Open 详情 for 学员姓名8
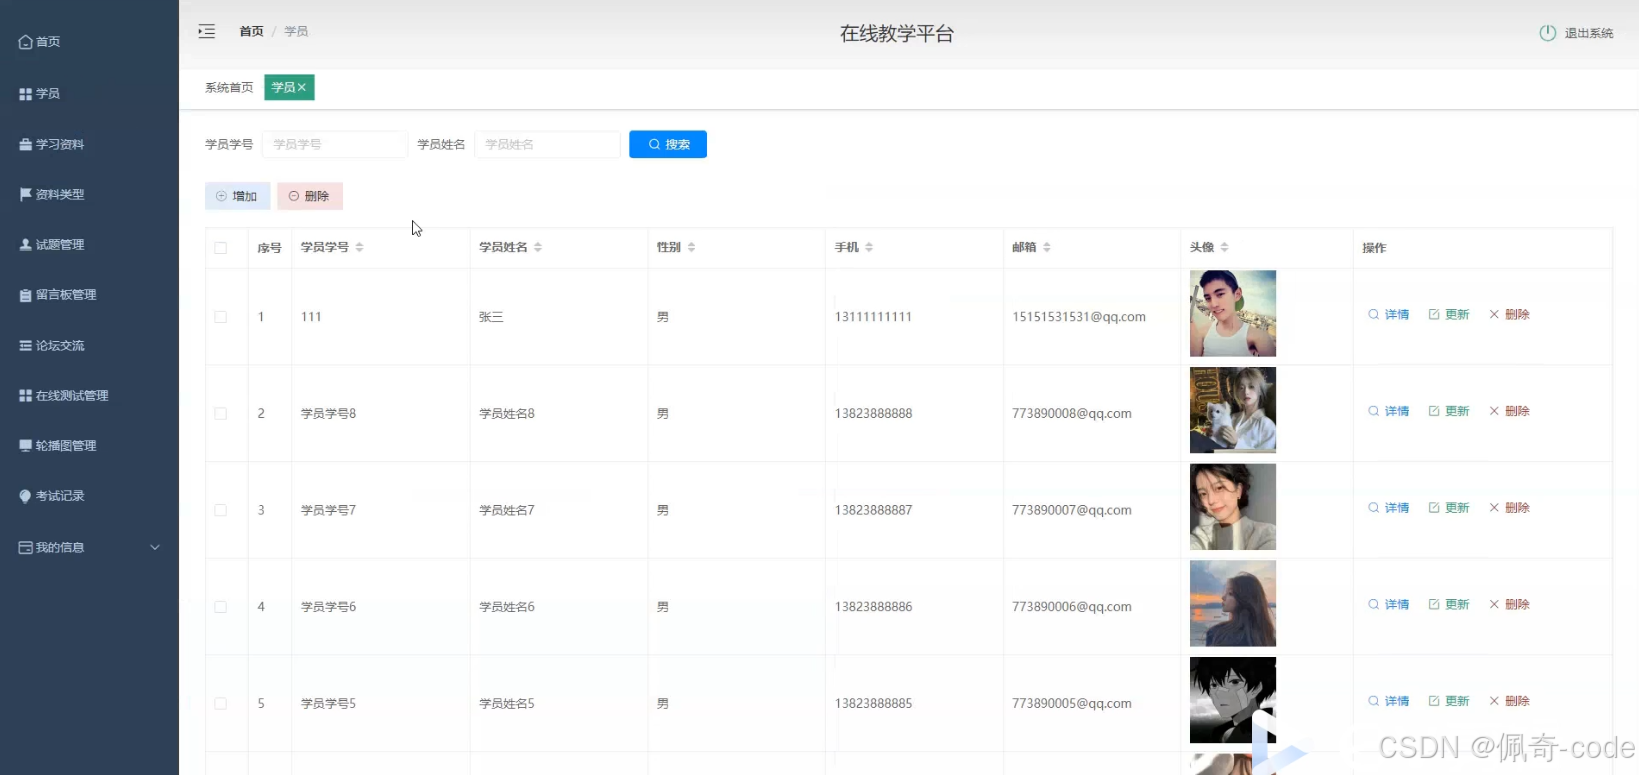This screenshot has height=775, width=1639. [x=1389, y=411]
